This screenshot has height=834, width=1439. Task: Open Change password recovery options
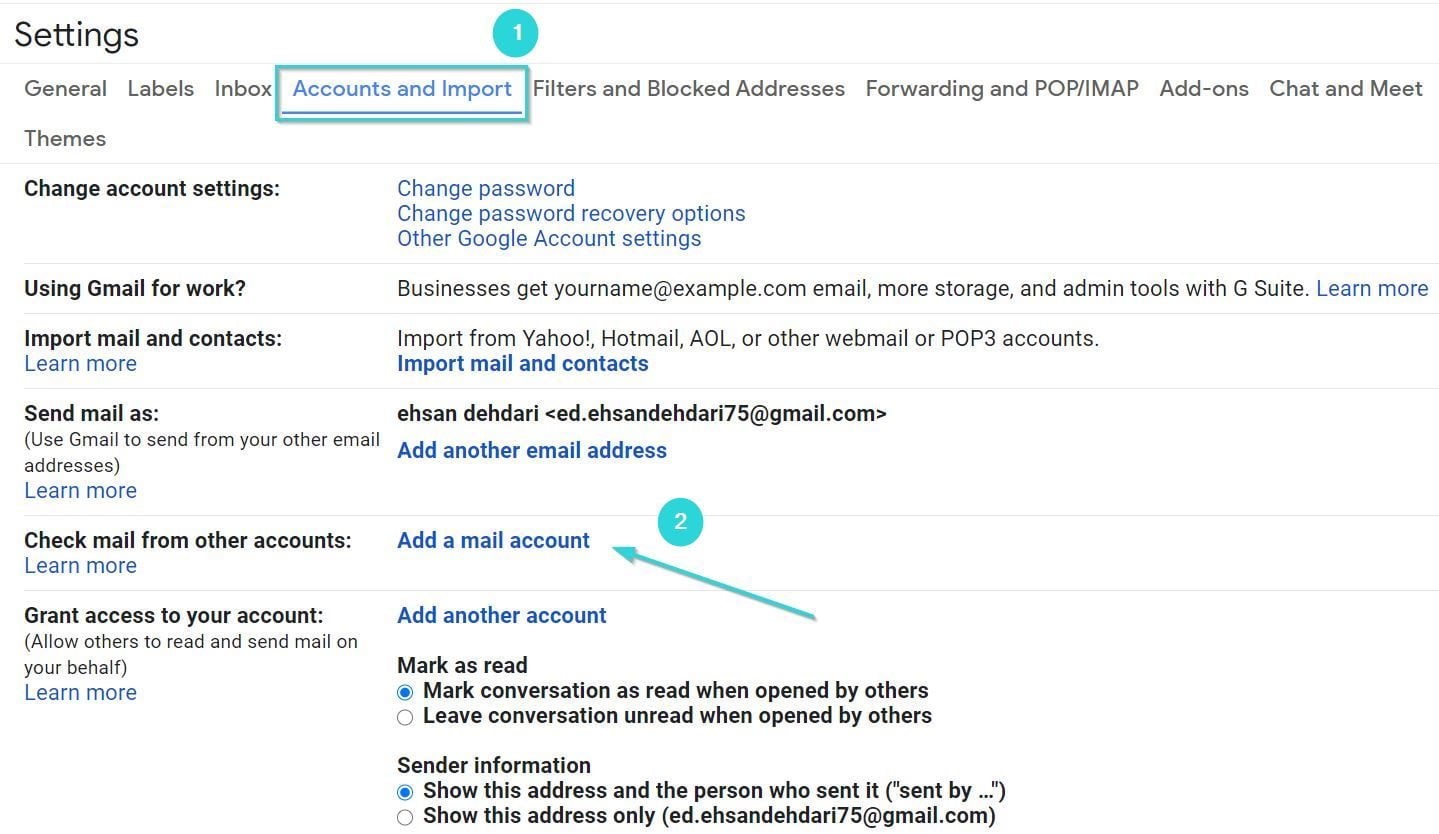coord(571,214)
